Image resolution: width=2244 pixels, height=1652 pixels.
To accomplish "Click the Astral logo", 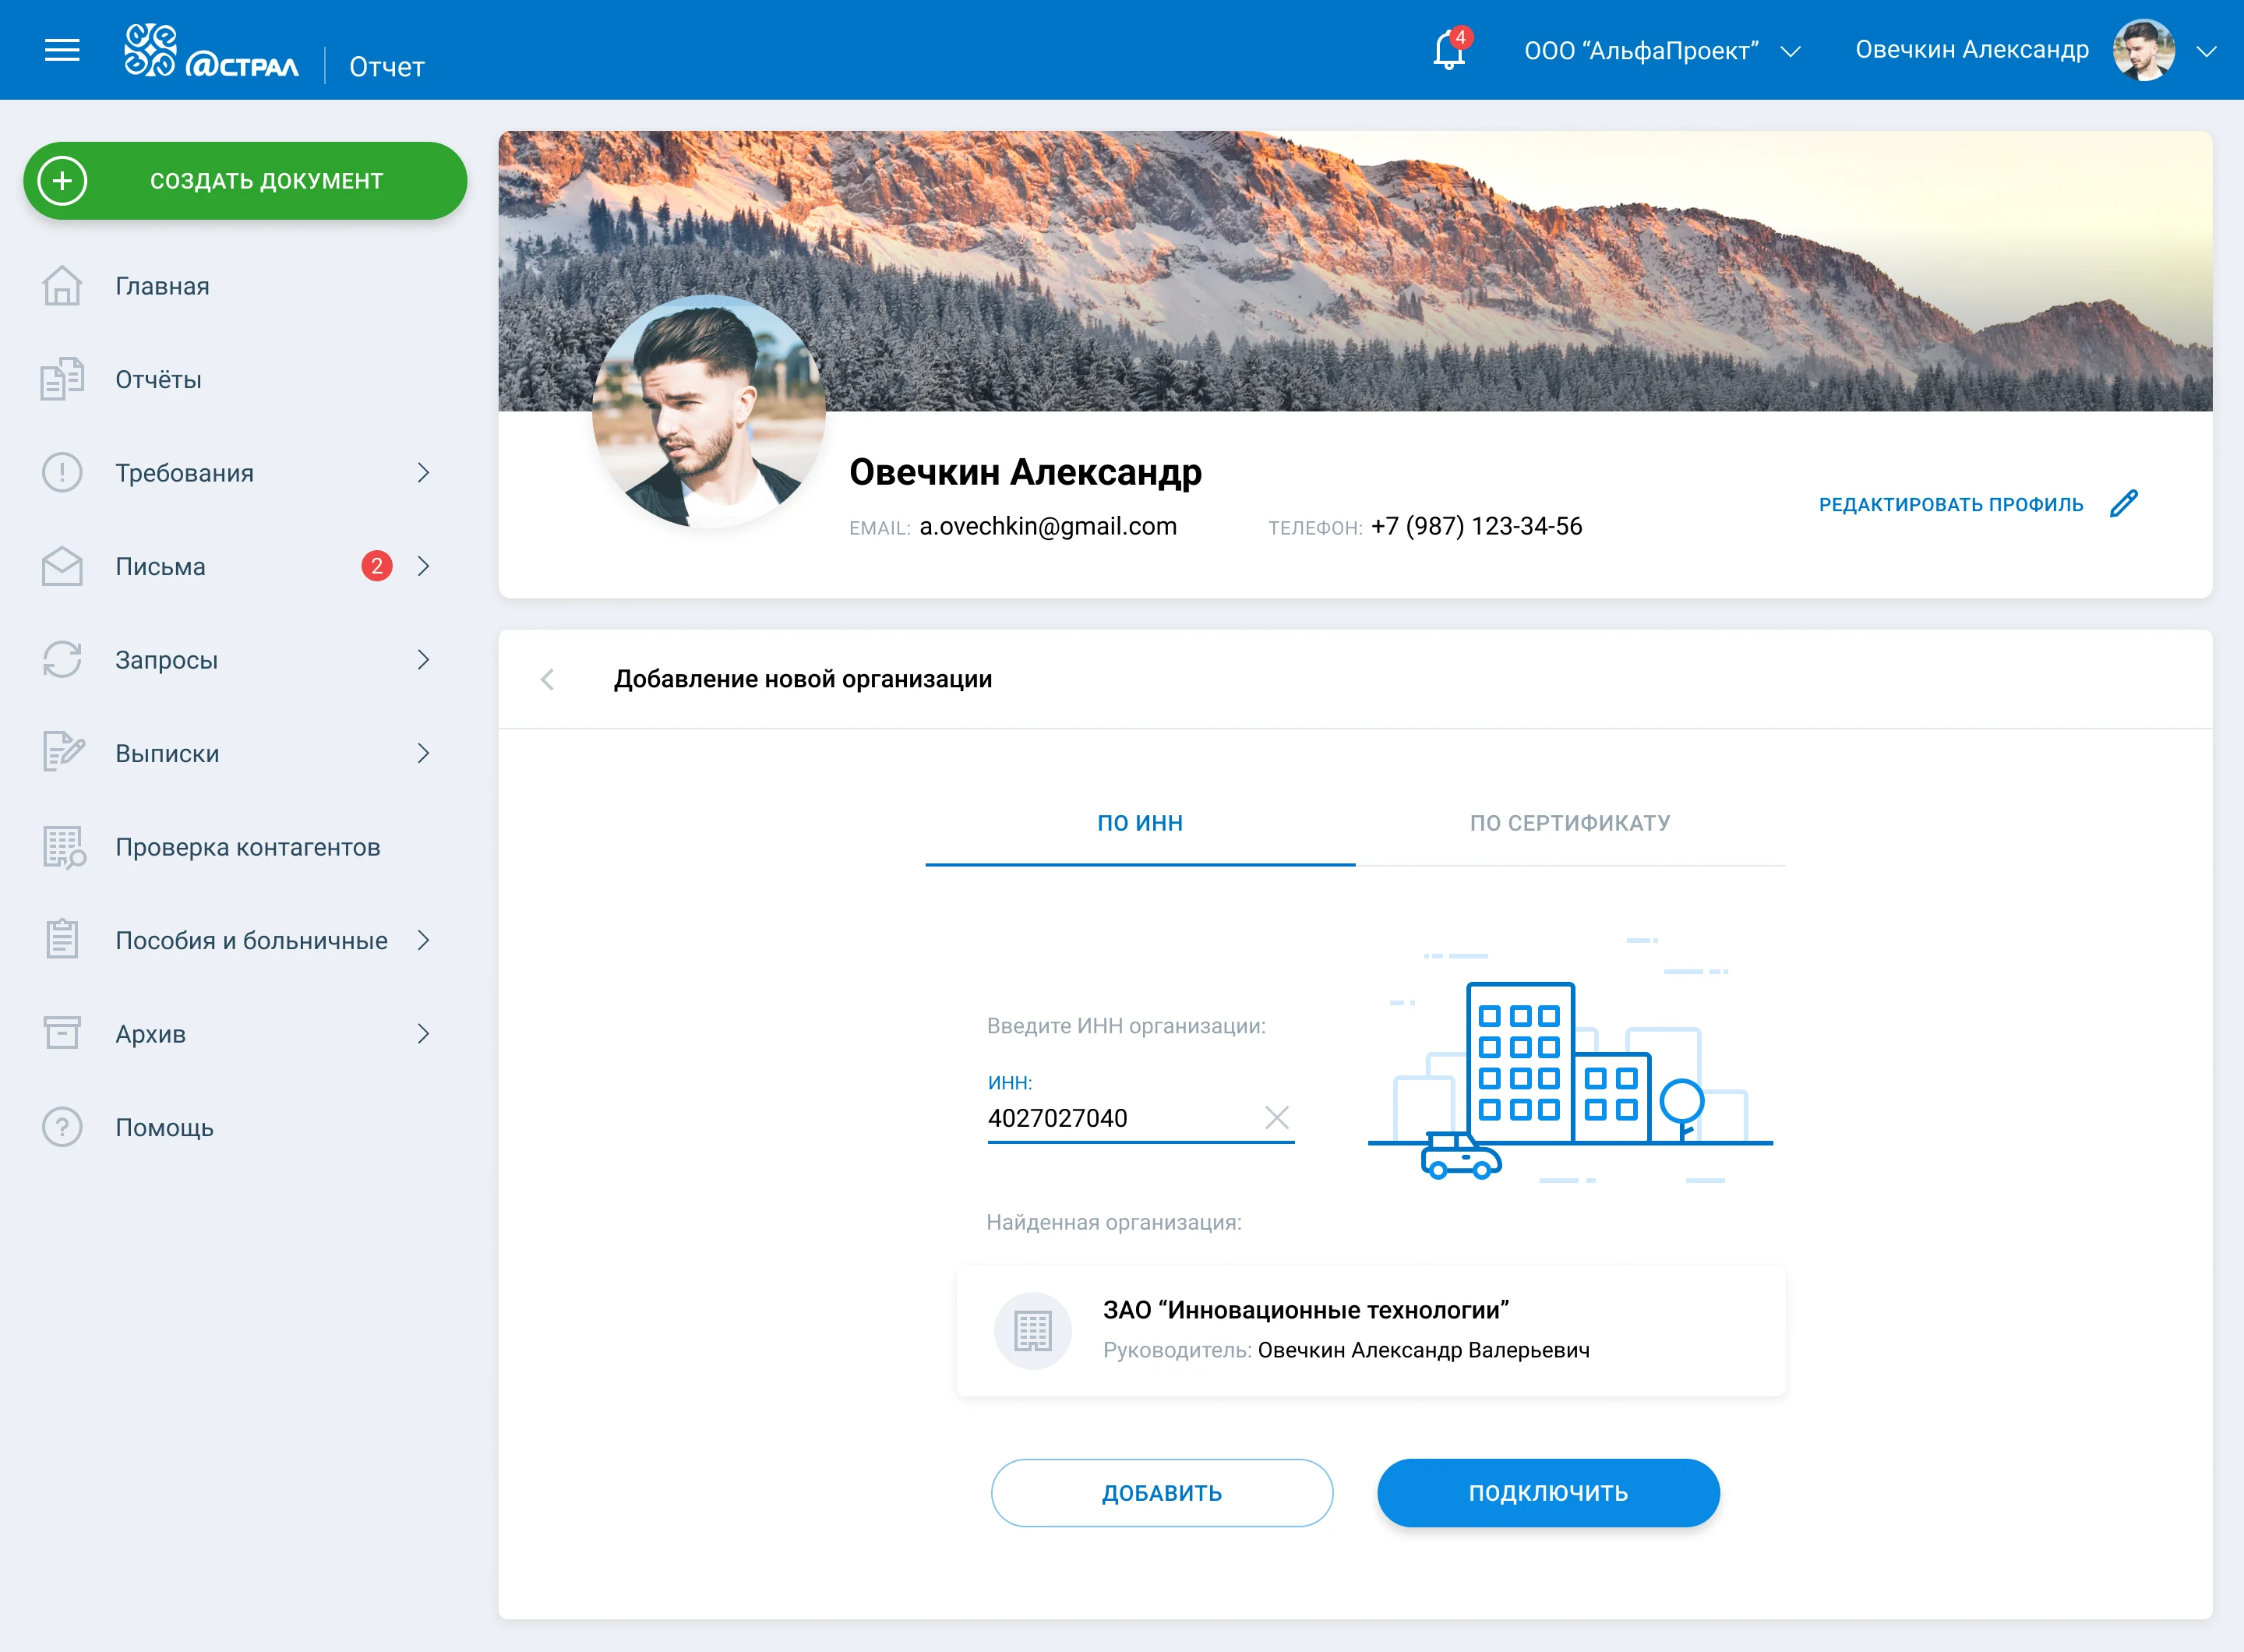I will click(211, 51).
